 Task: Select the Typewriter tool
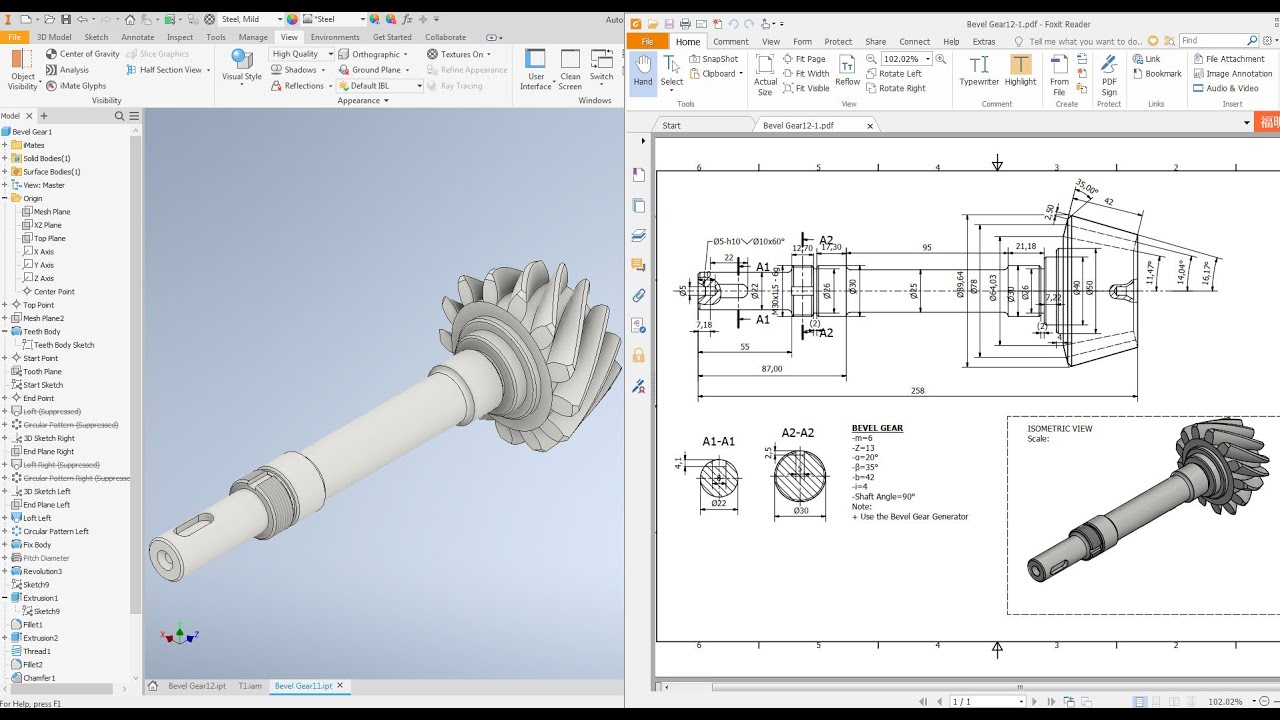(x=979, y=70)
